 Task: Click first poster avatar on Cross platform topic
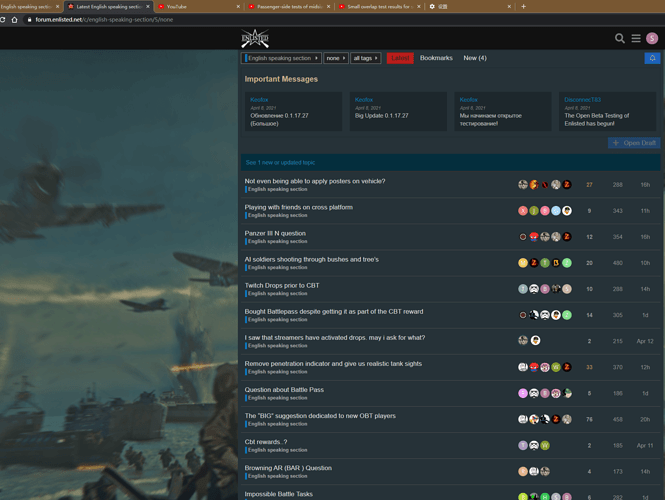523,211
